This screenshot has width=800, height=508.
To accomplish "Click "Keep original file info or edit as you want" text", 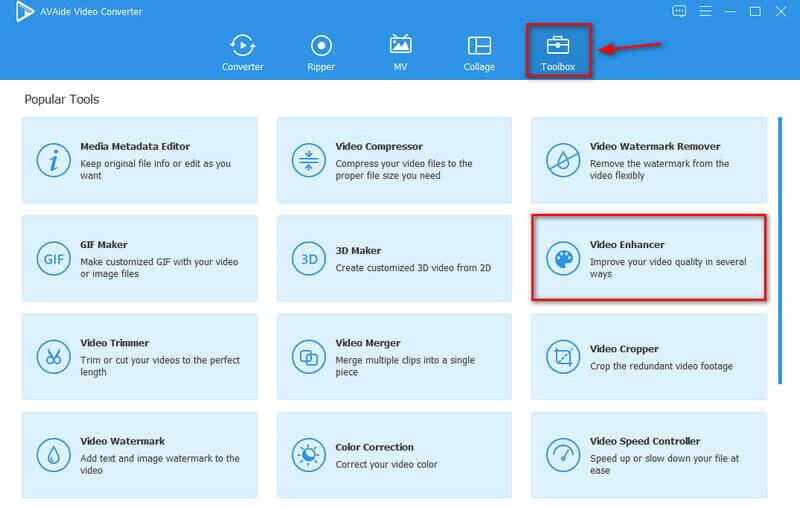I will [x=155, y=169].
